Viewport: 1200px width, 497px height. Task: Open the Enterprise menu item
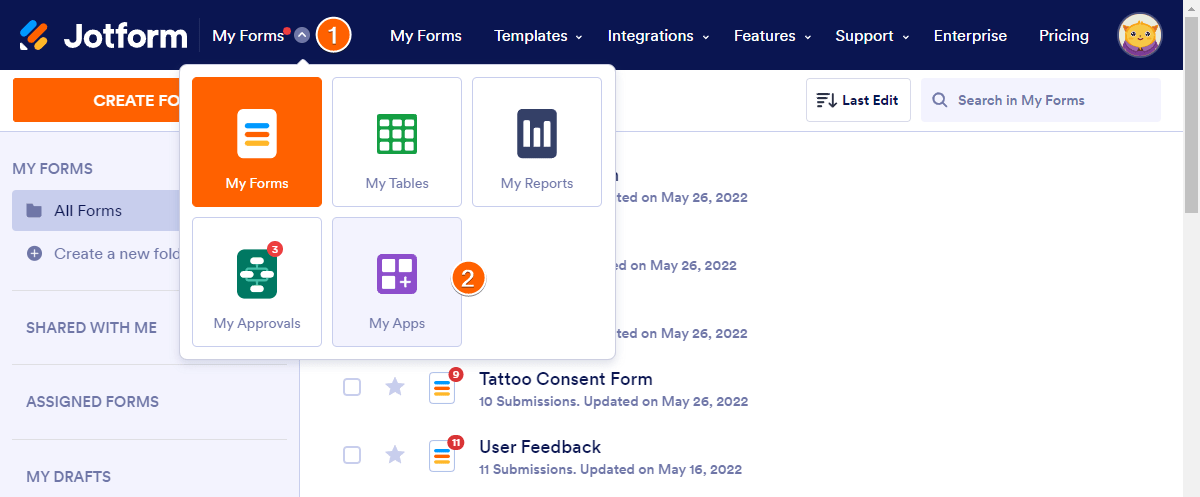[970, 36]
